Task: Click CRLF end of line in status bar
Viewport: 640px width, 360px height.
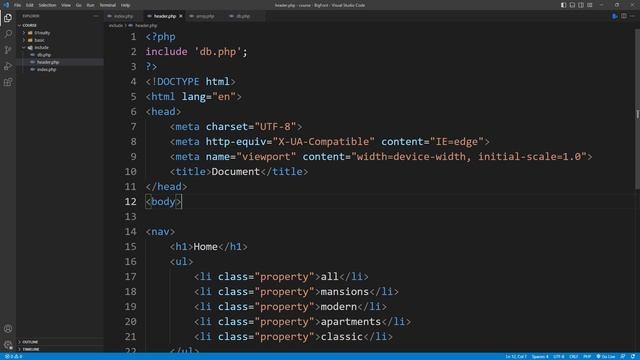Action: (x=574, y=356)
